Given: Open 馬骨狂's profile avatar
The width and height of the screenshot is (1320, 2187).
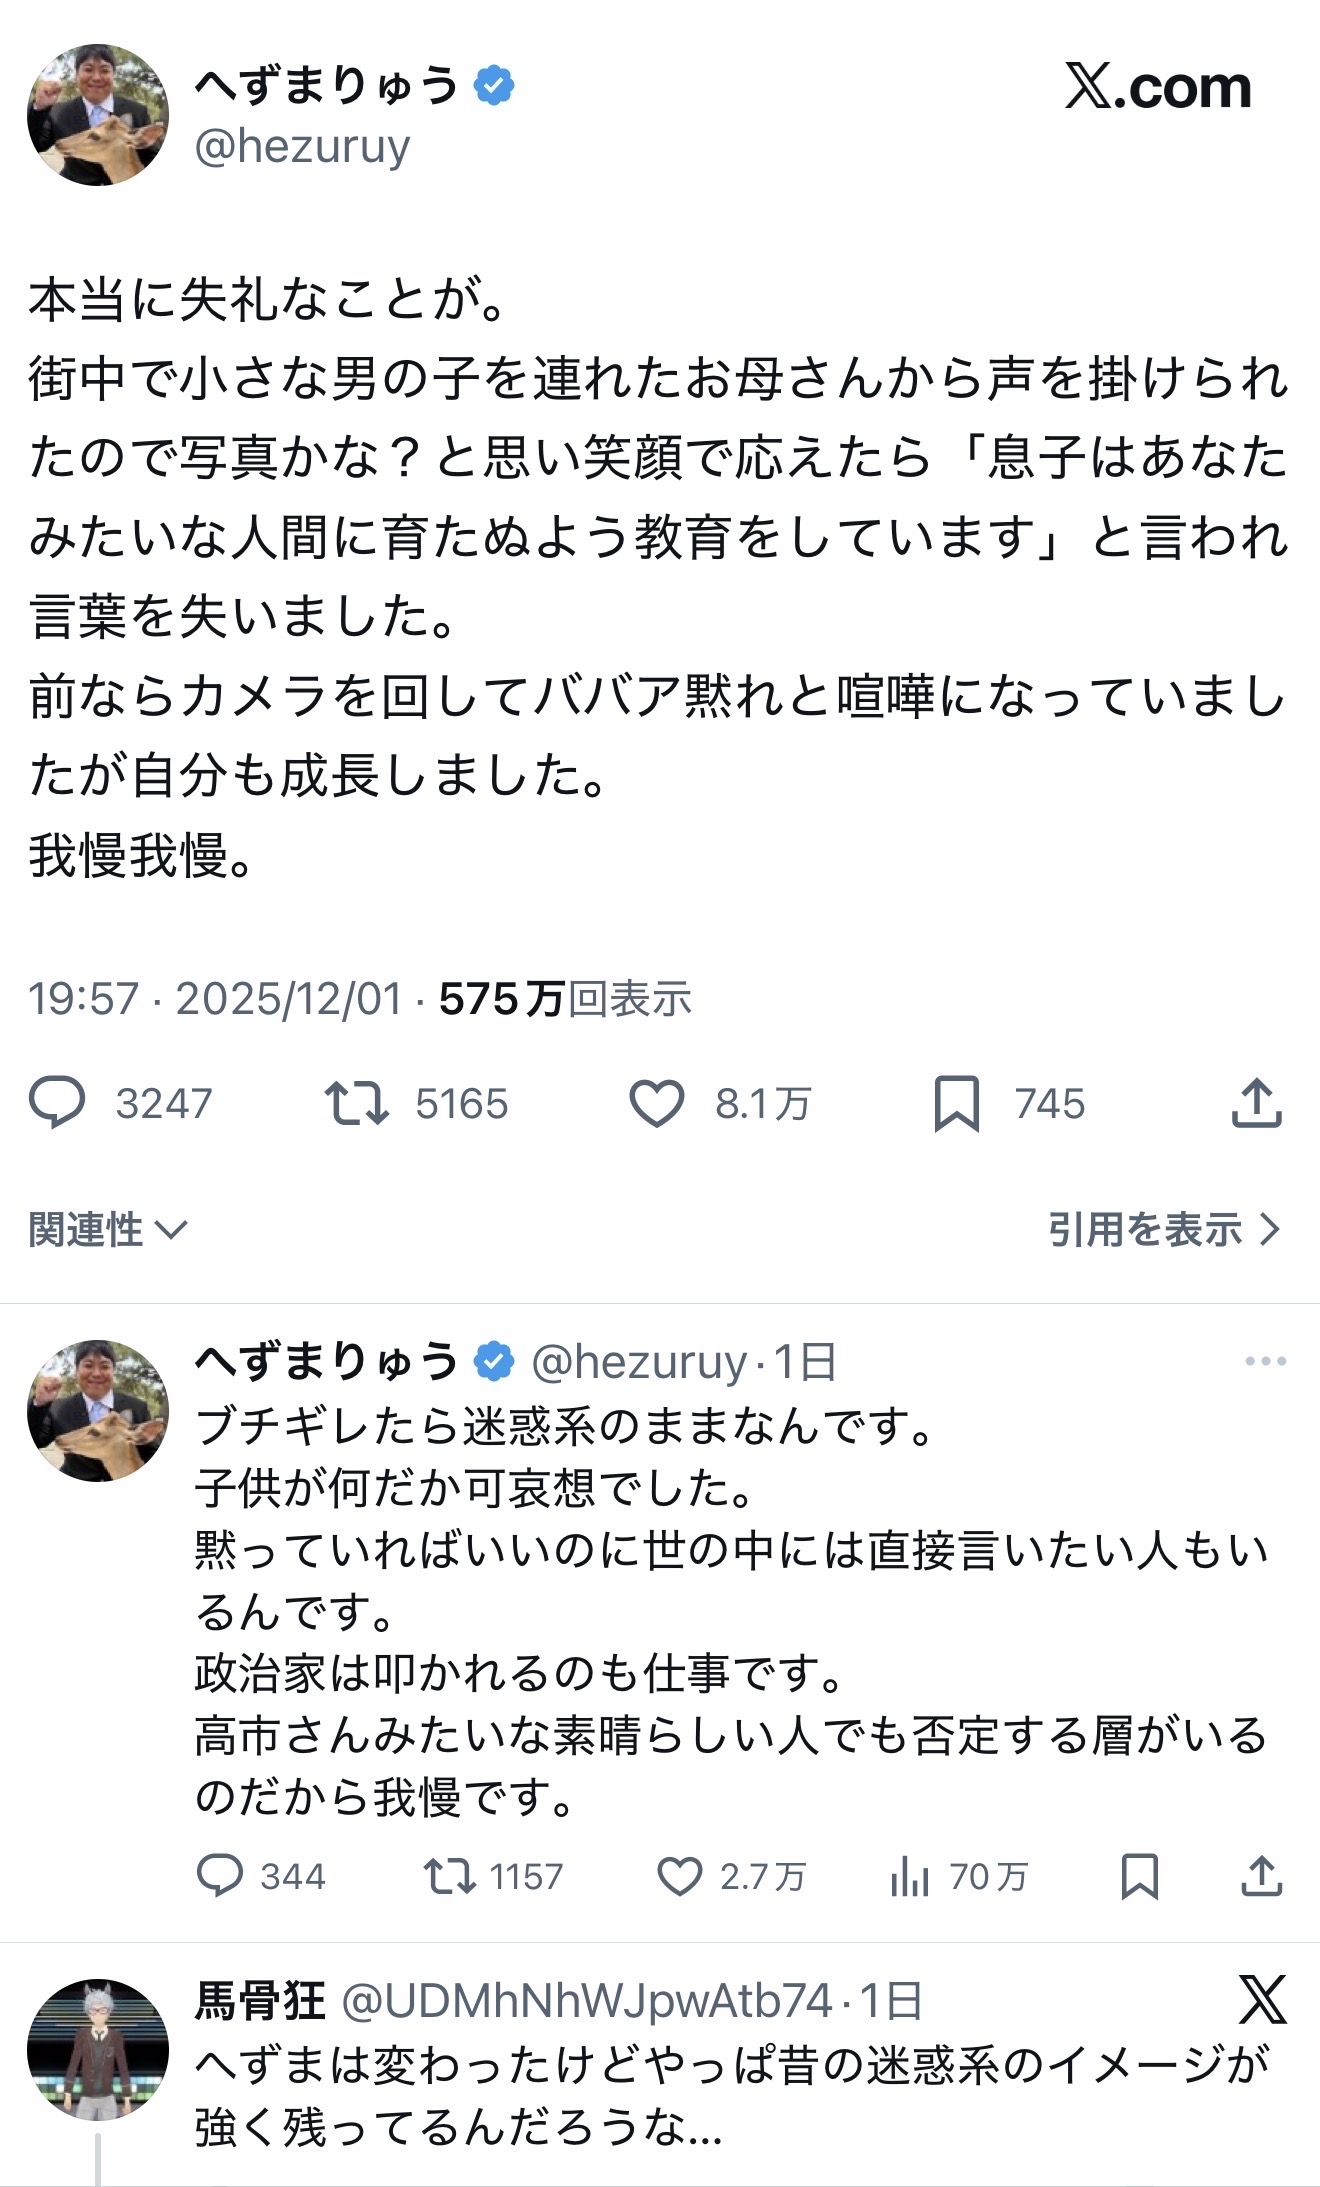Looking at the screenshot, I should 97,2049.
